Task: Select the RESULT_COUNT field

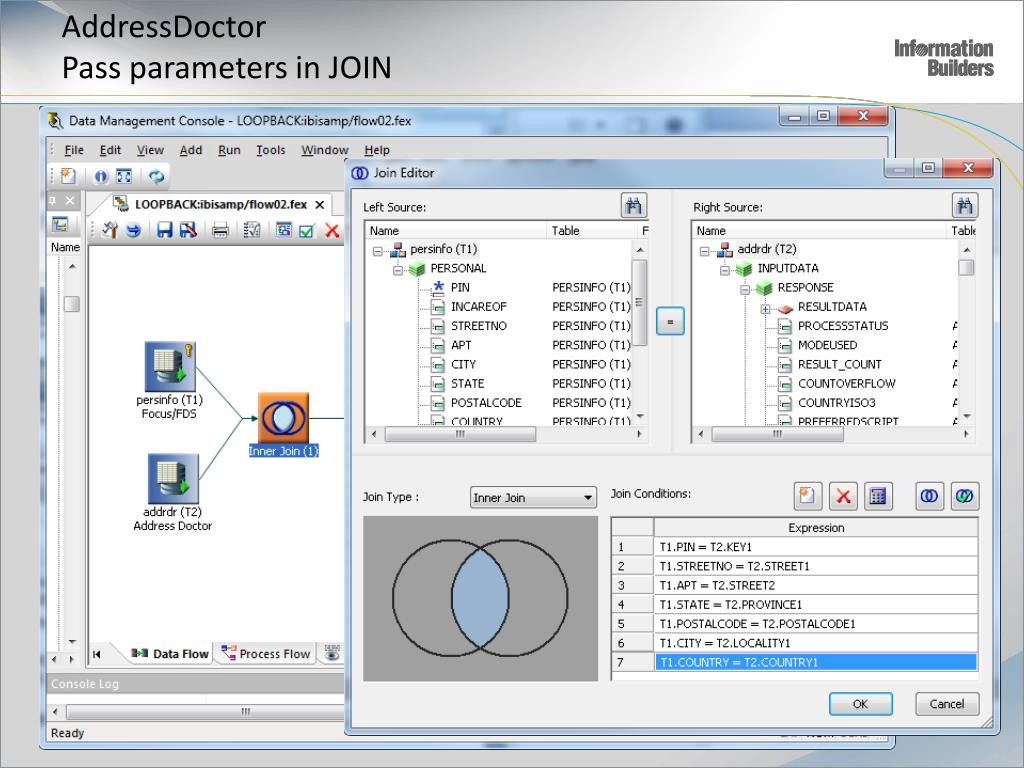Action: click(x=840, y=364)
